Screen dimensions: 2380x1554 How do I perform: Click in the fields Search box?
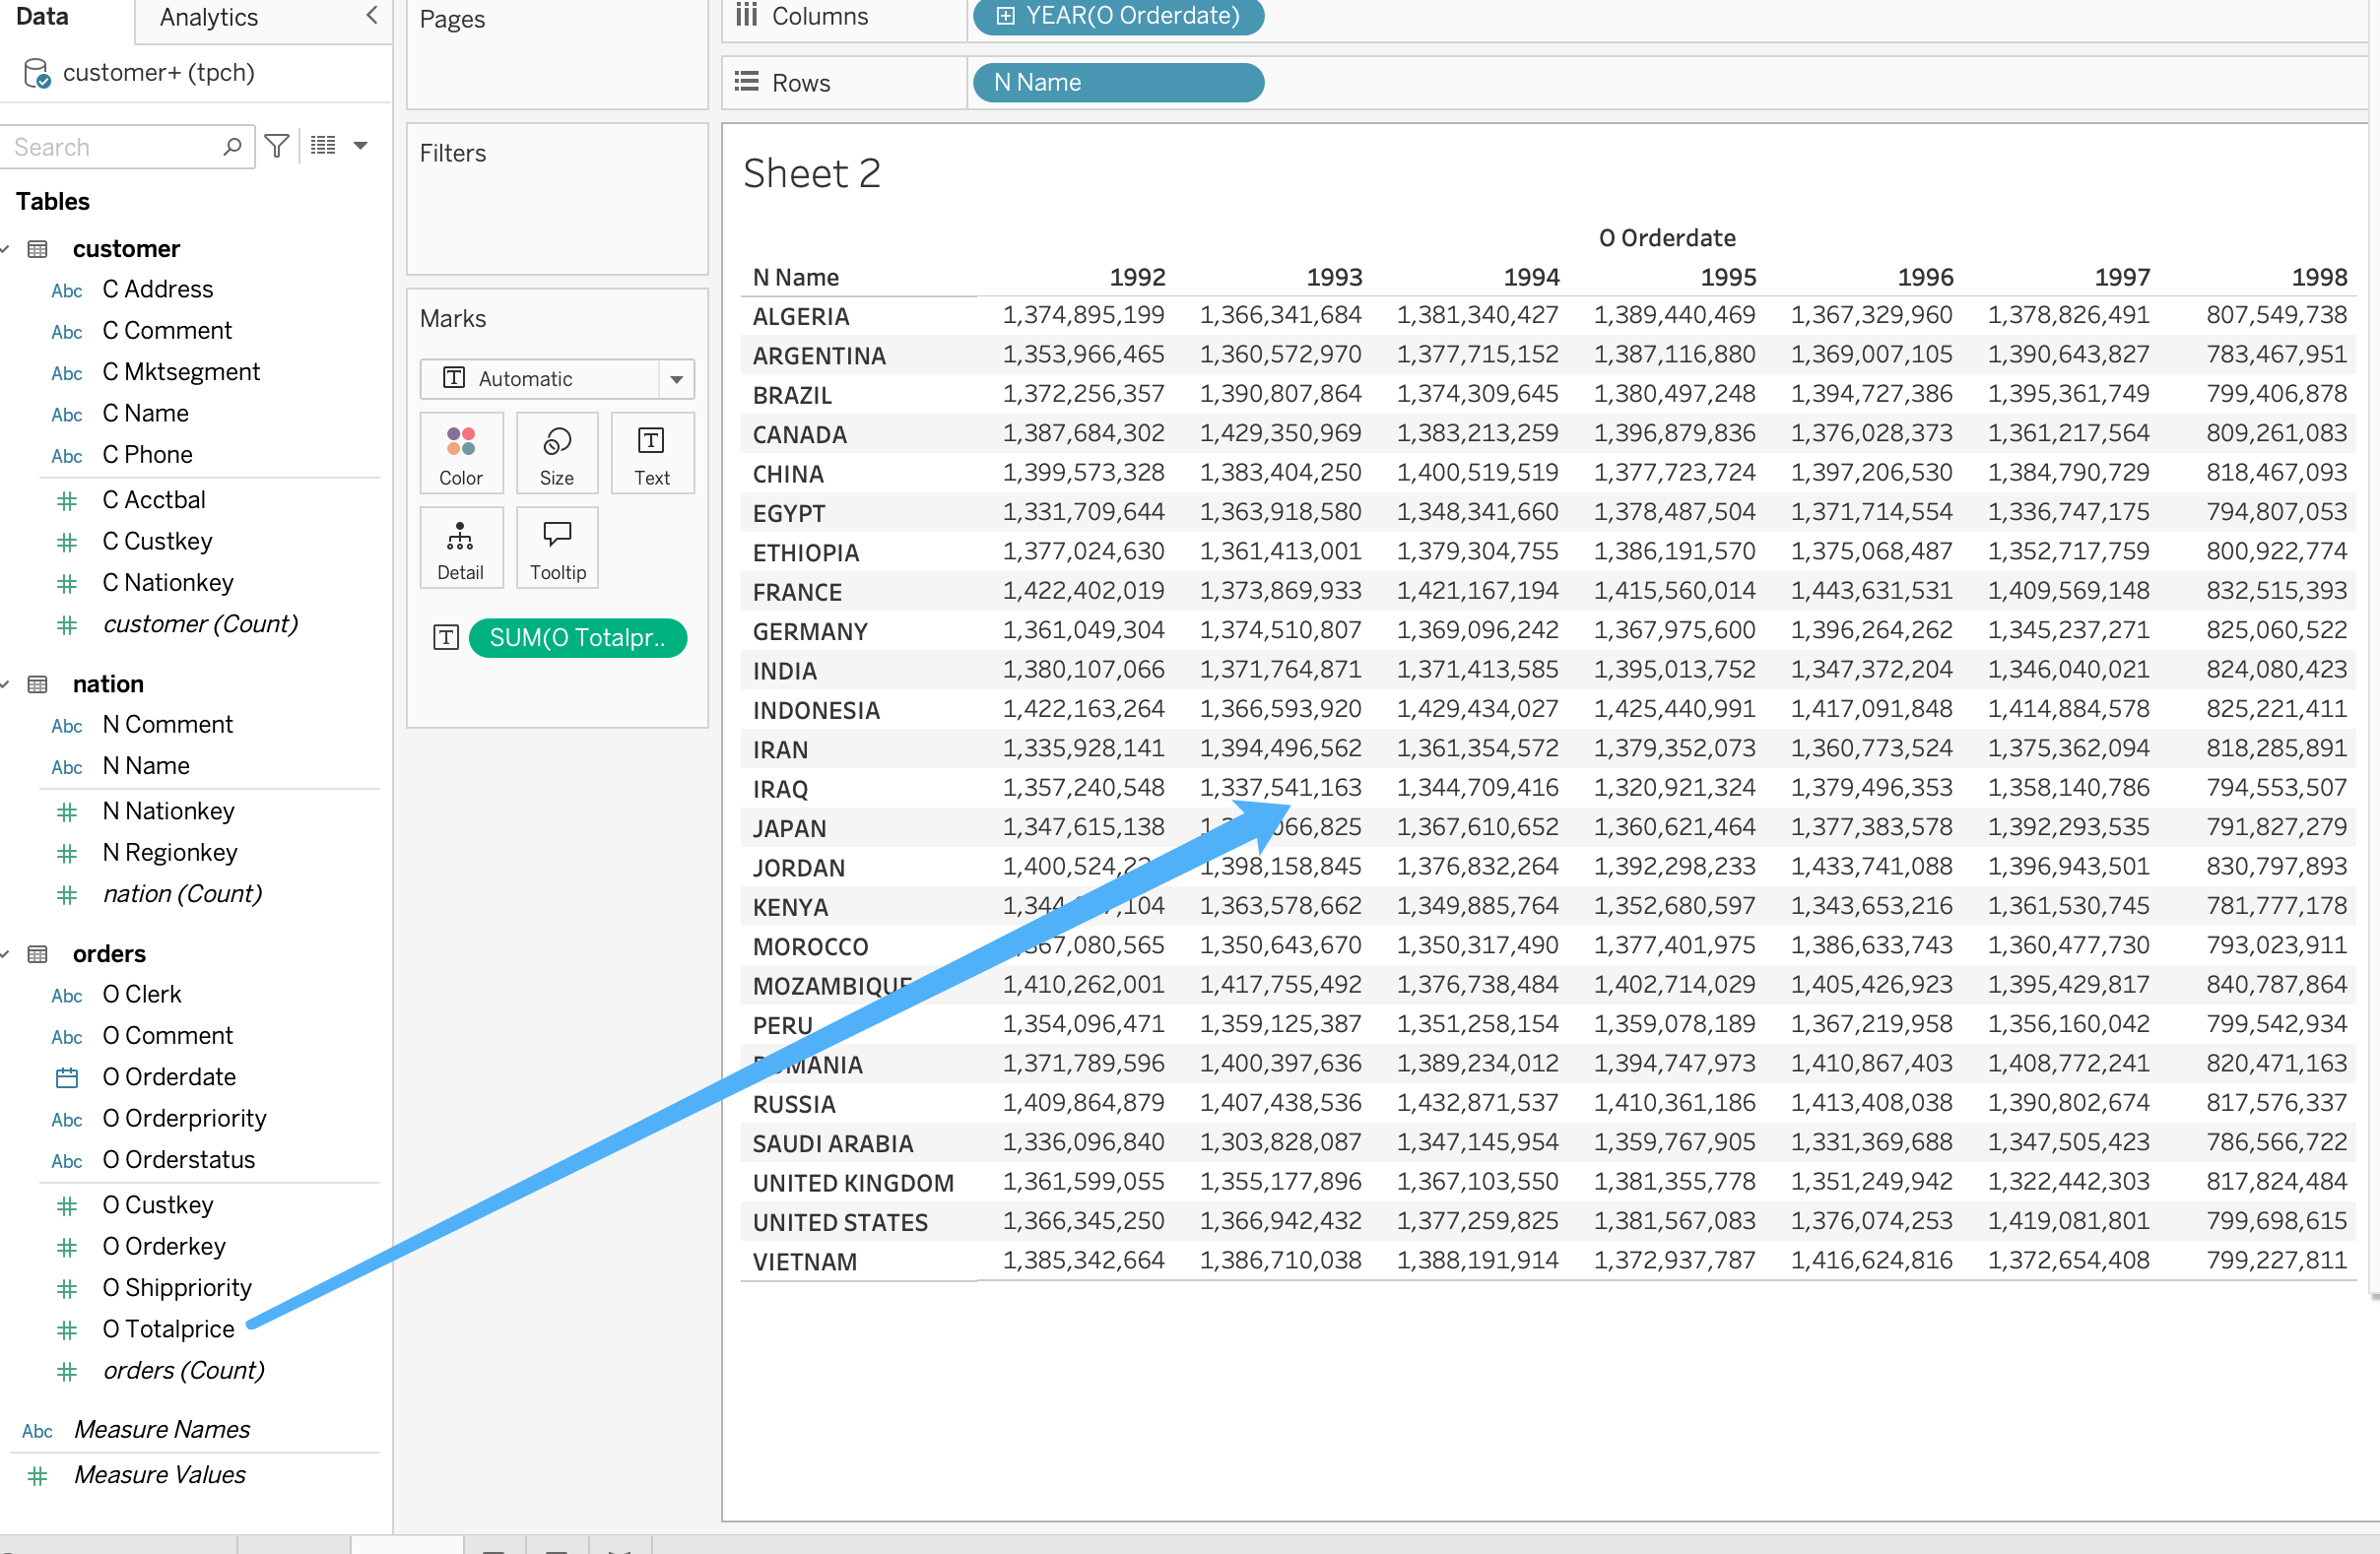point(110,147)
